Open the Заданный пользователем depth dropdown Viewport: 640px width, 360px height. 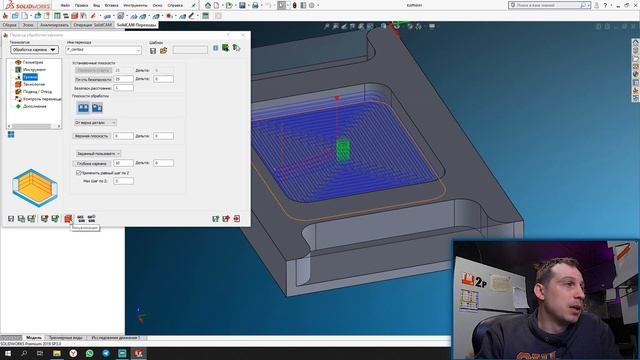pyautogui.click(x=98, y=153)
